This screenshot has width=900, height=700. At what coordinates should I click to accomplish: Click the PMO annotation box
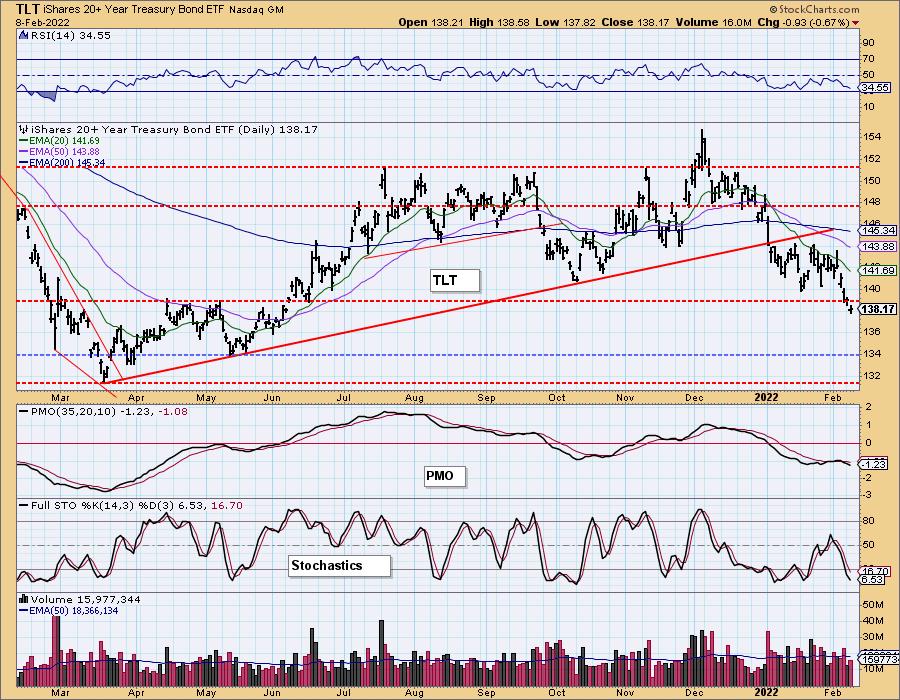click(x=444, y=476)
